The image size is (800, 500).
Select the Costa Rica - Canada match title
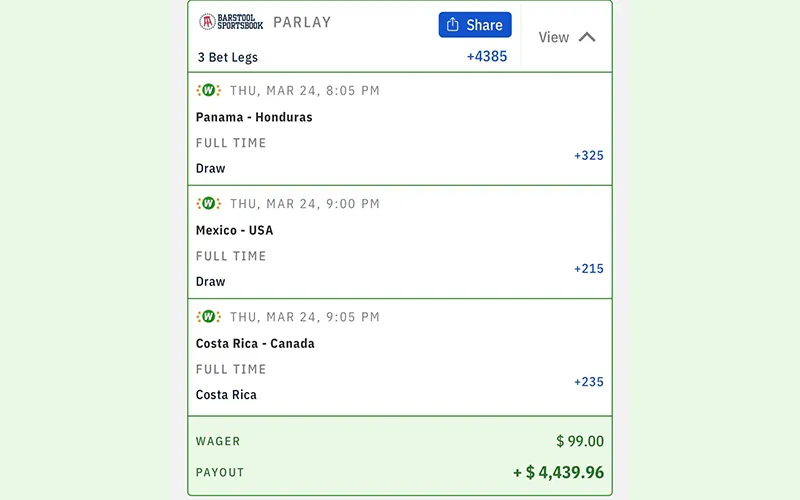[x=255, y=343]
